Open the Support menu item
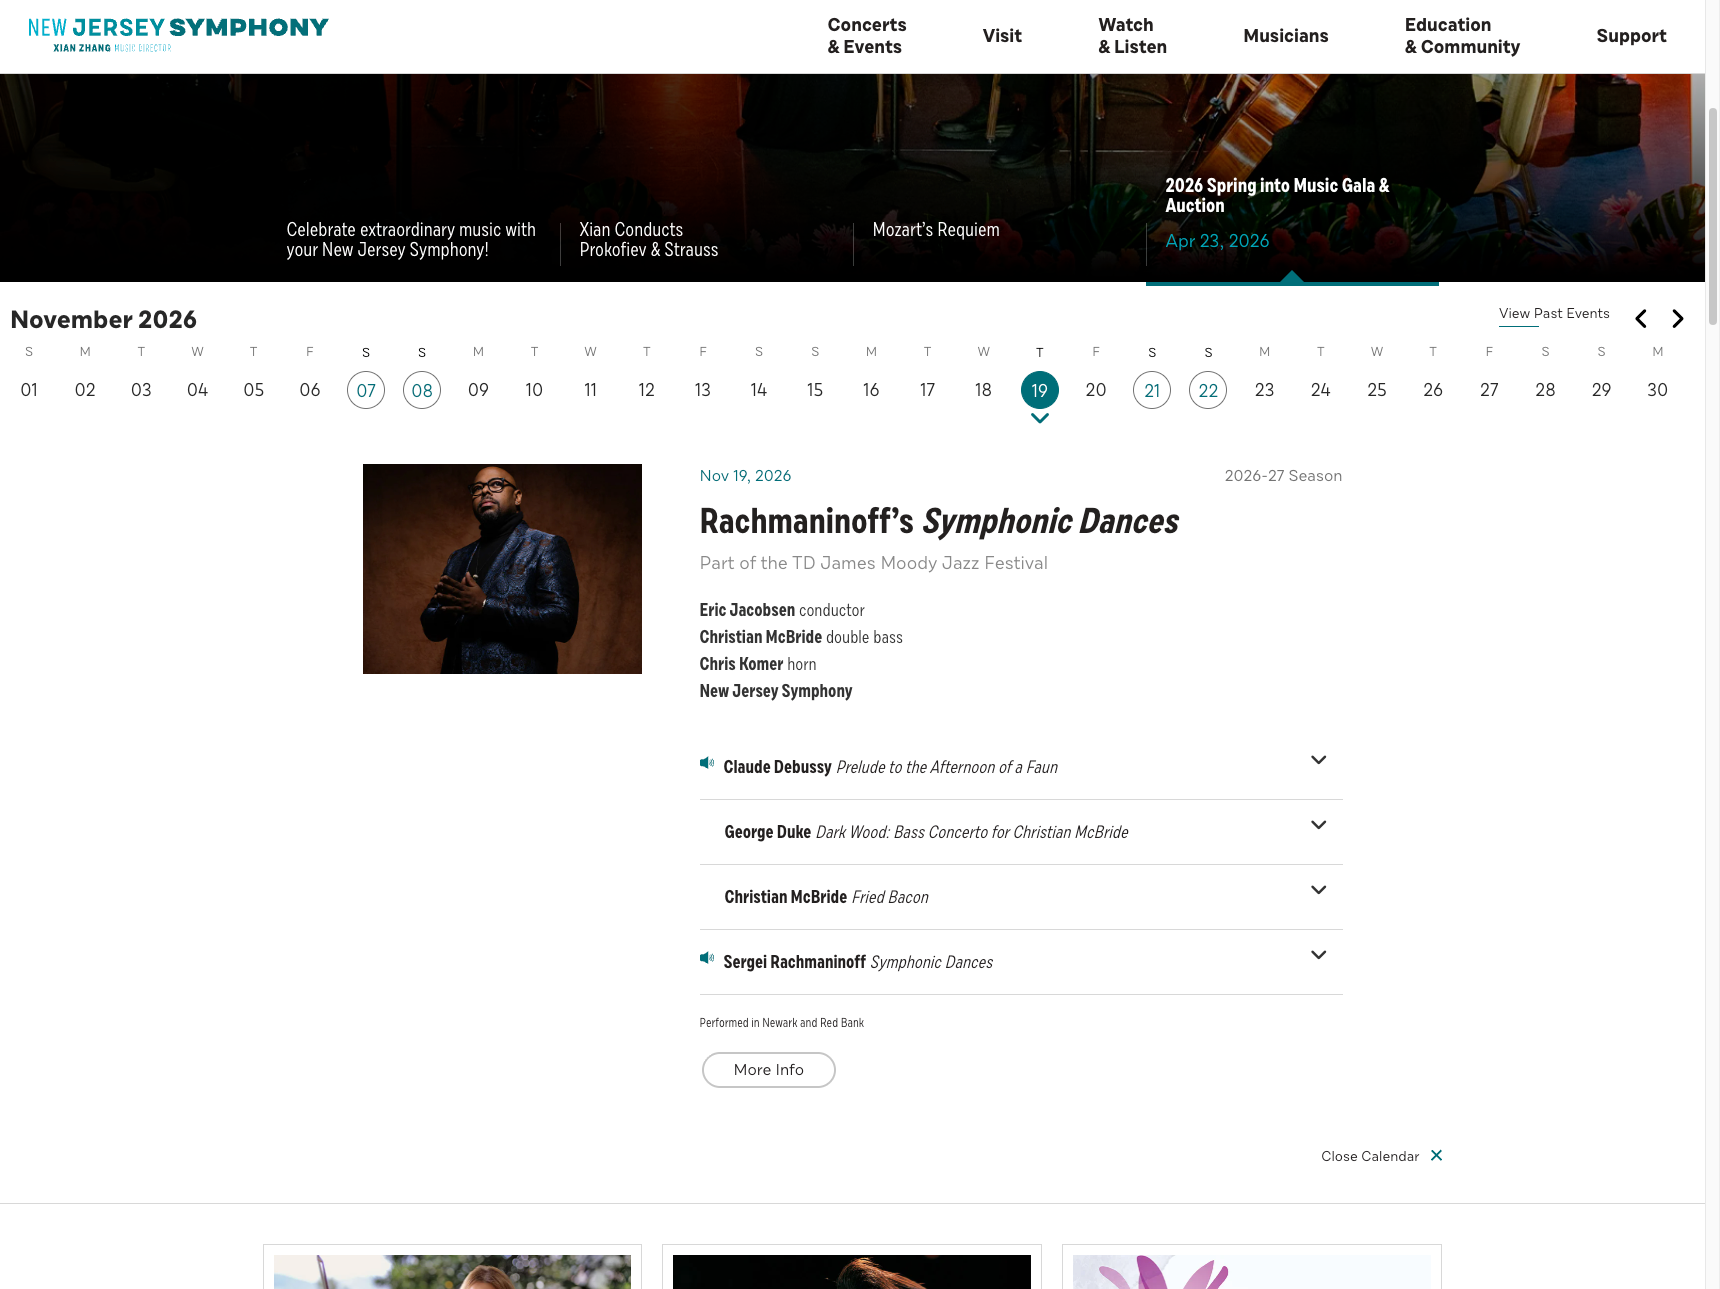 1630,36
